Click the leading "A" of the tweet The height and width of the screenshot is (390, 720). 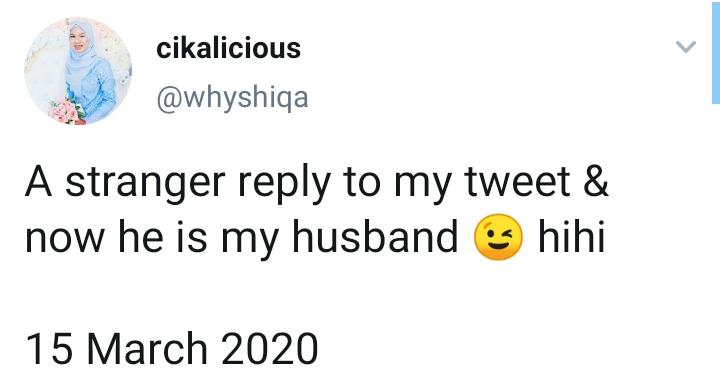pyautogui.click(x=39, y=181)
